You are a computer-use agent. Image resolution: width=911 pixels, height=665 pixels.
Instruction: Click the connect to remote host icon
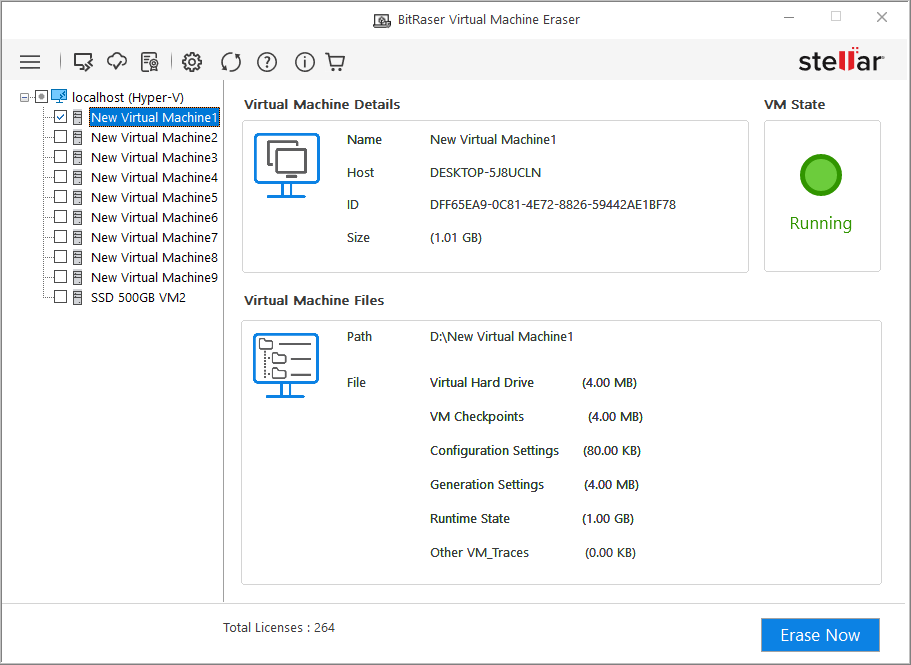(x=83, y=62)
